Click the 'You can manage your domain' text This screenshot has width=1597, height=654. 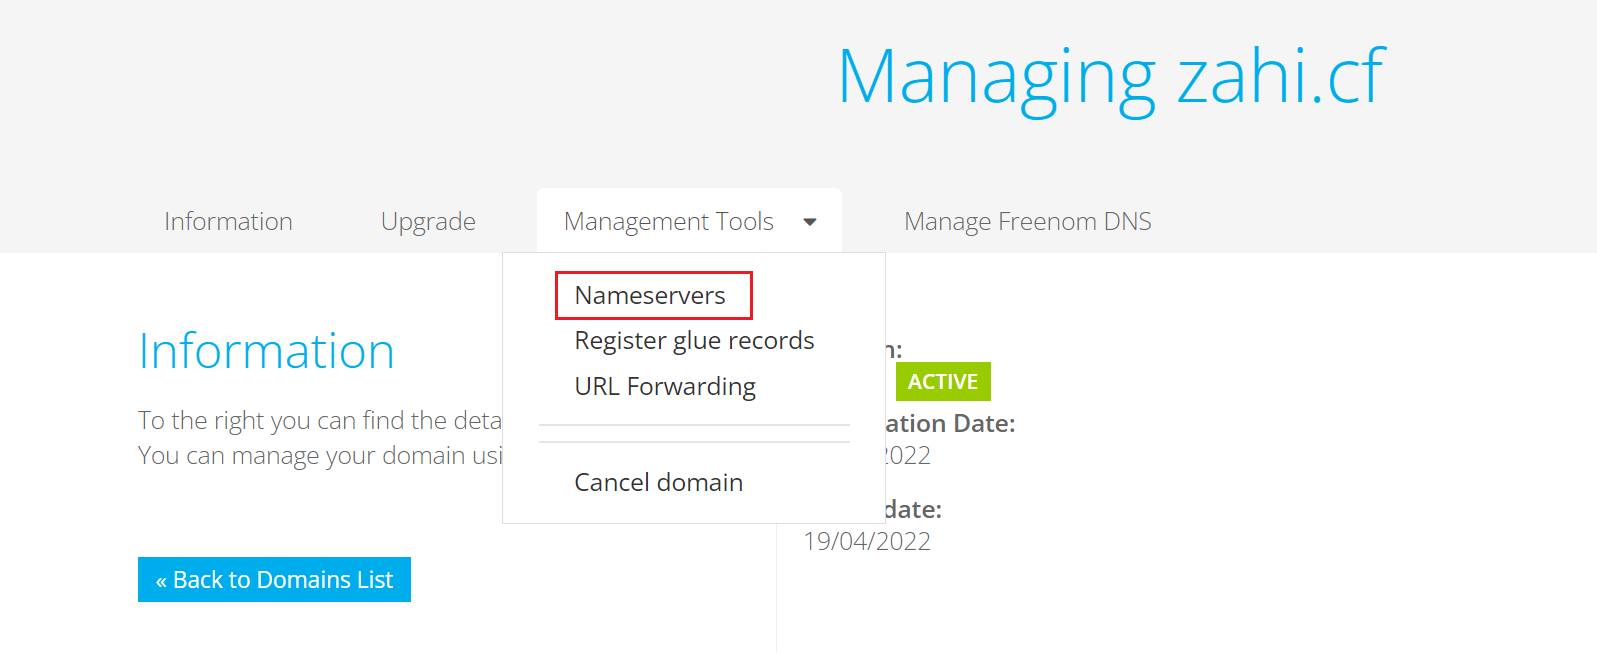[x=319, y=456]
